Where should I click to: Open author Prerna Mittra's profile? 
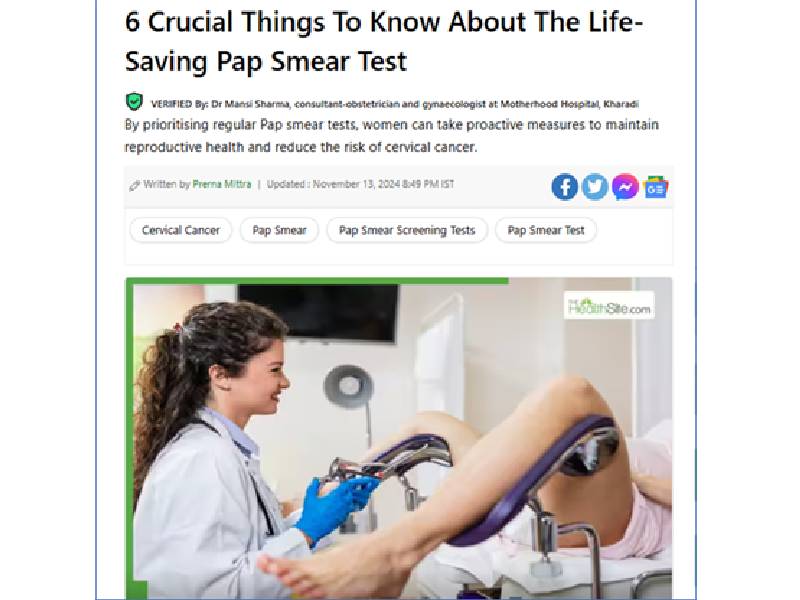tap(222, 184)
